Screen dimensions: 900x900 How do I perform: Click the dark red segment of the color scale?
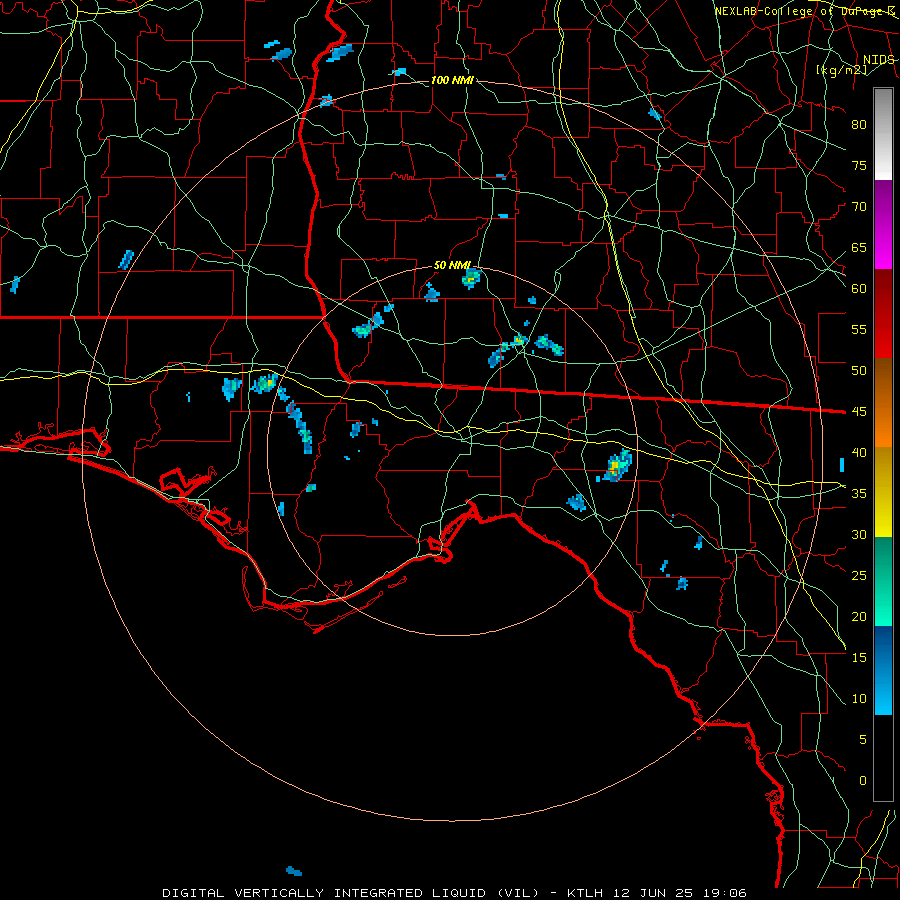pyautogui.click(x=883, y=314)
